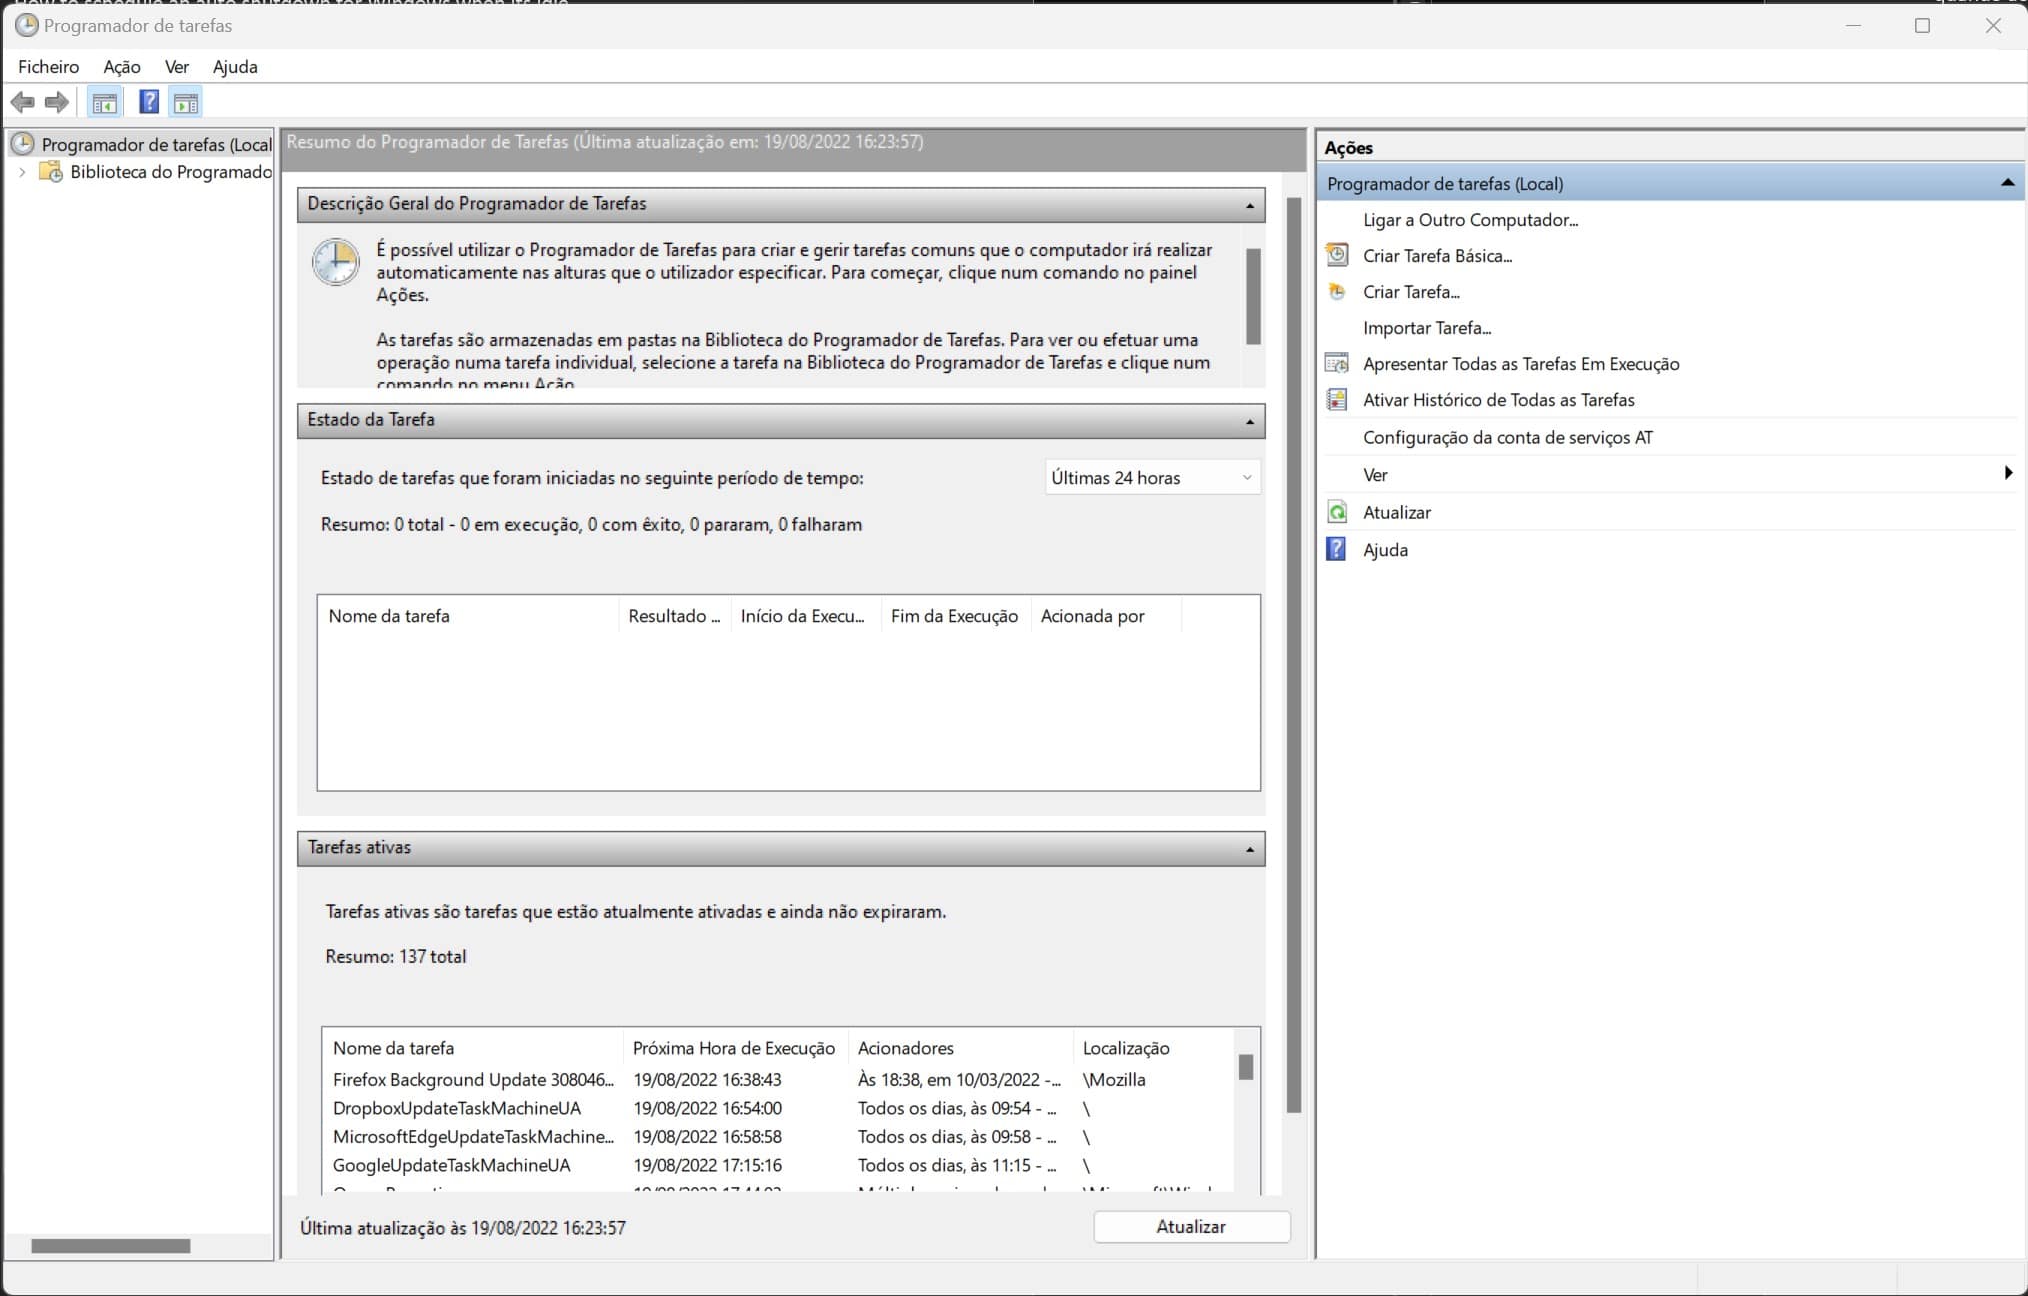Image resolution: width=2028 pixels, height=1296 pixels.
Task: Open the Ficheiro menu
Action: click(48, 67)
